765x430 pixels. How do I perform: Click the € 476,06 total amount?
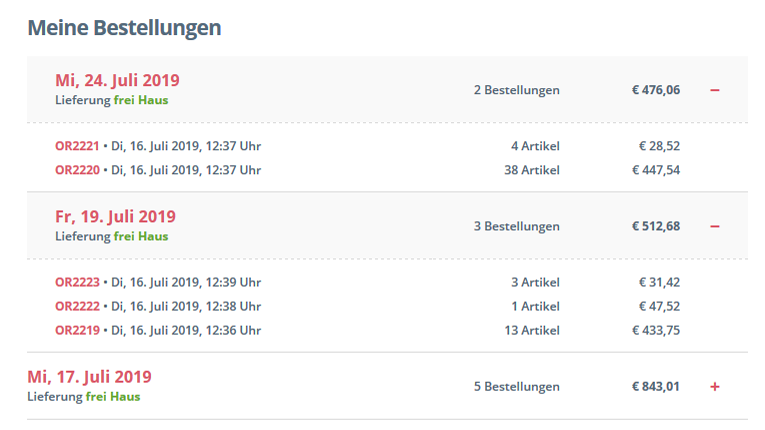656,90
